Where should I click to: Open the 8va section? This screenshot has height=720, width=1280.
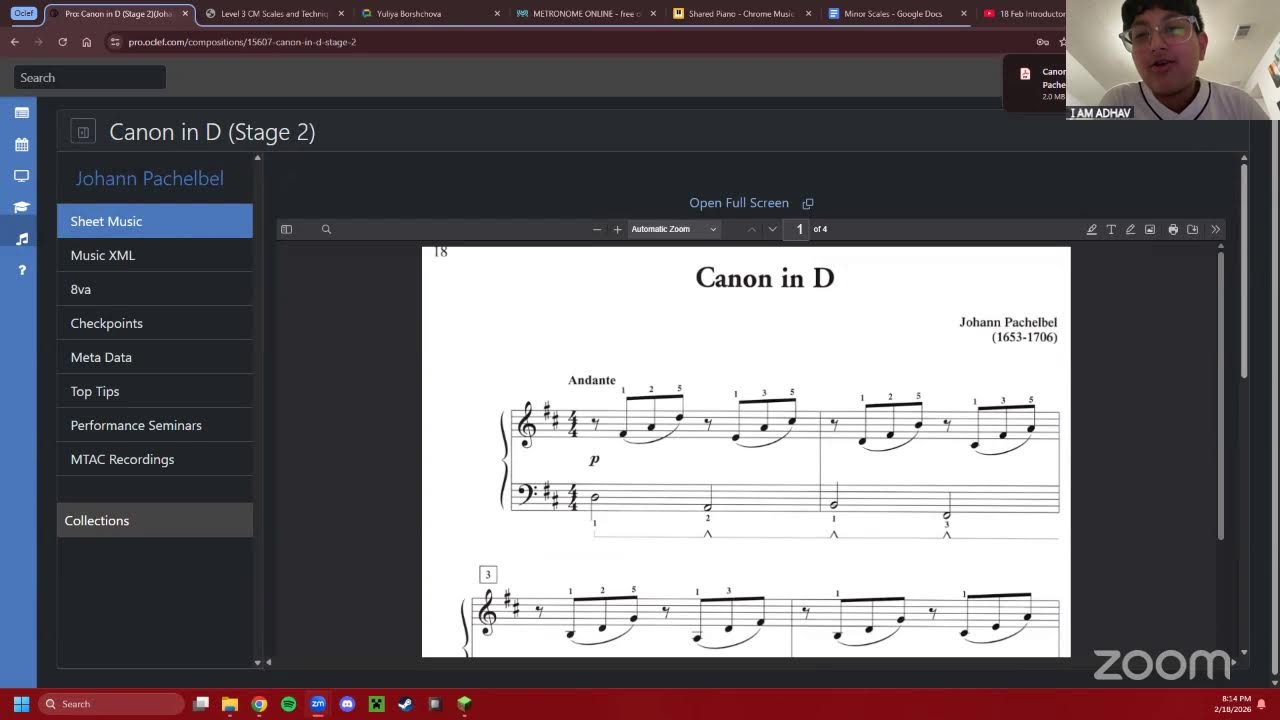tap(155, 289)
